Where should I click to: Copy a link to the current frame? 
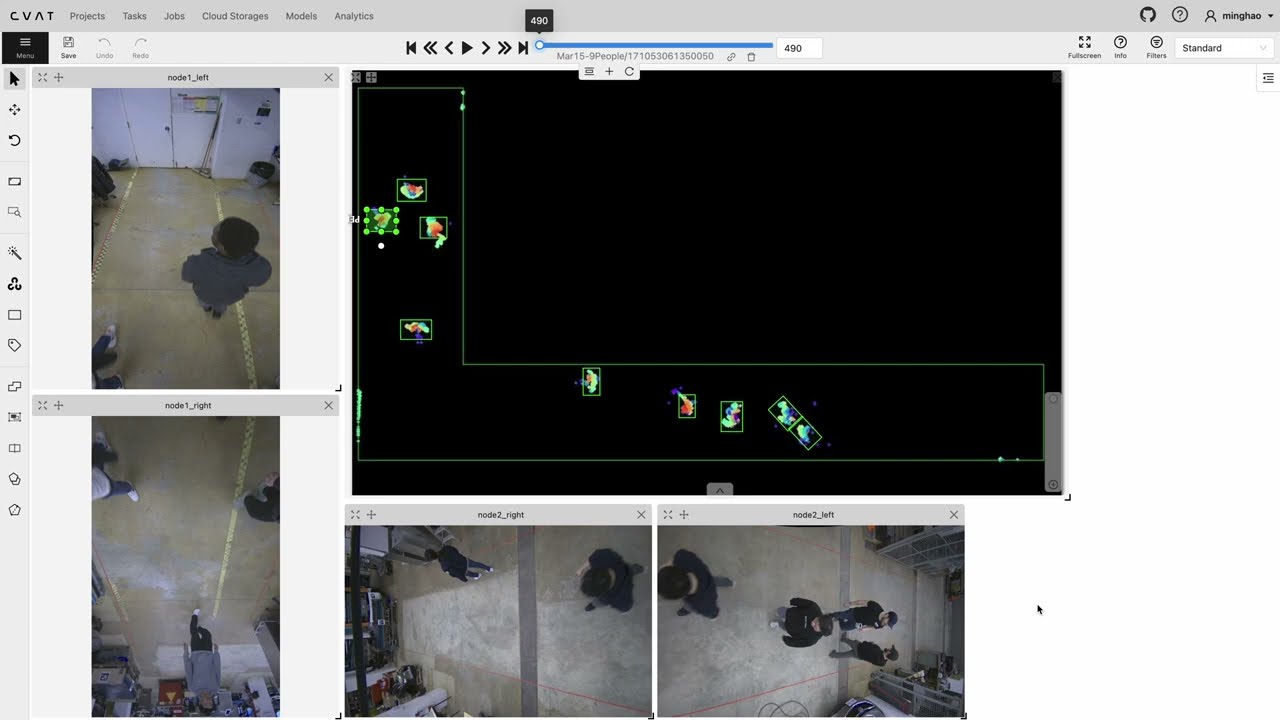(731, 57)
